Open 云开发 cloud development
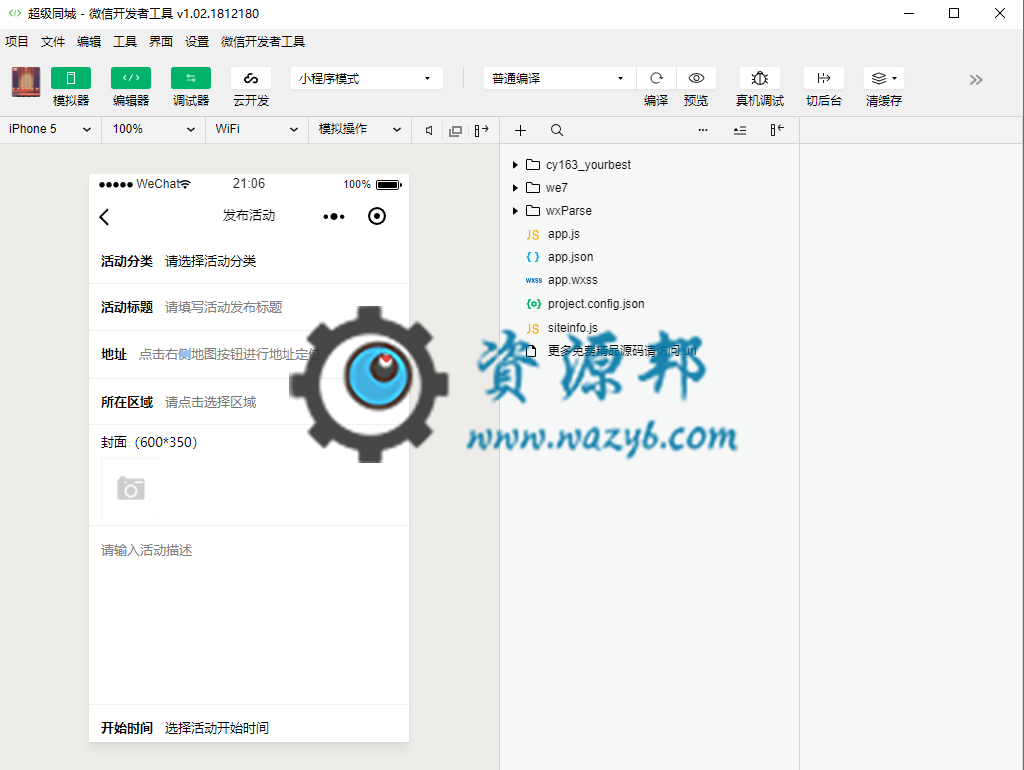The width and height of the screenshot is (1024, 770). [x=251, y=78]
